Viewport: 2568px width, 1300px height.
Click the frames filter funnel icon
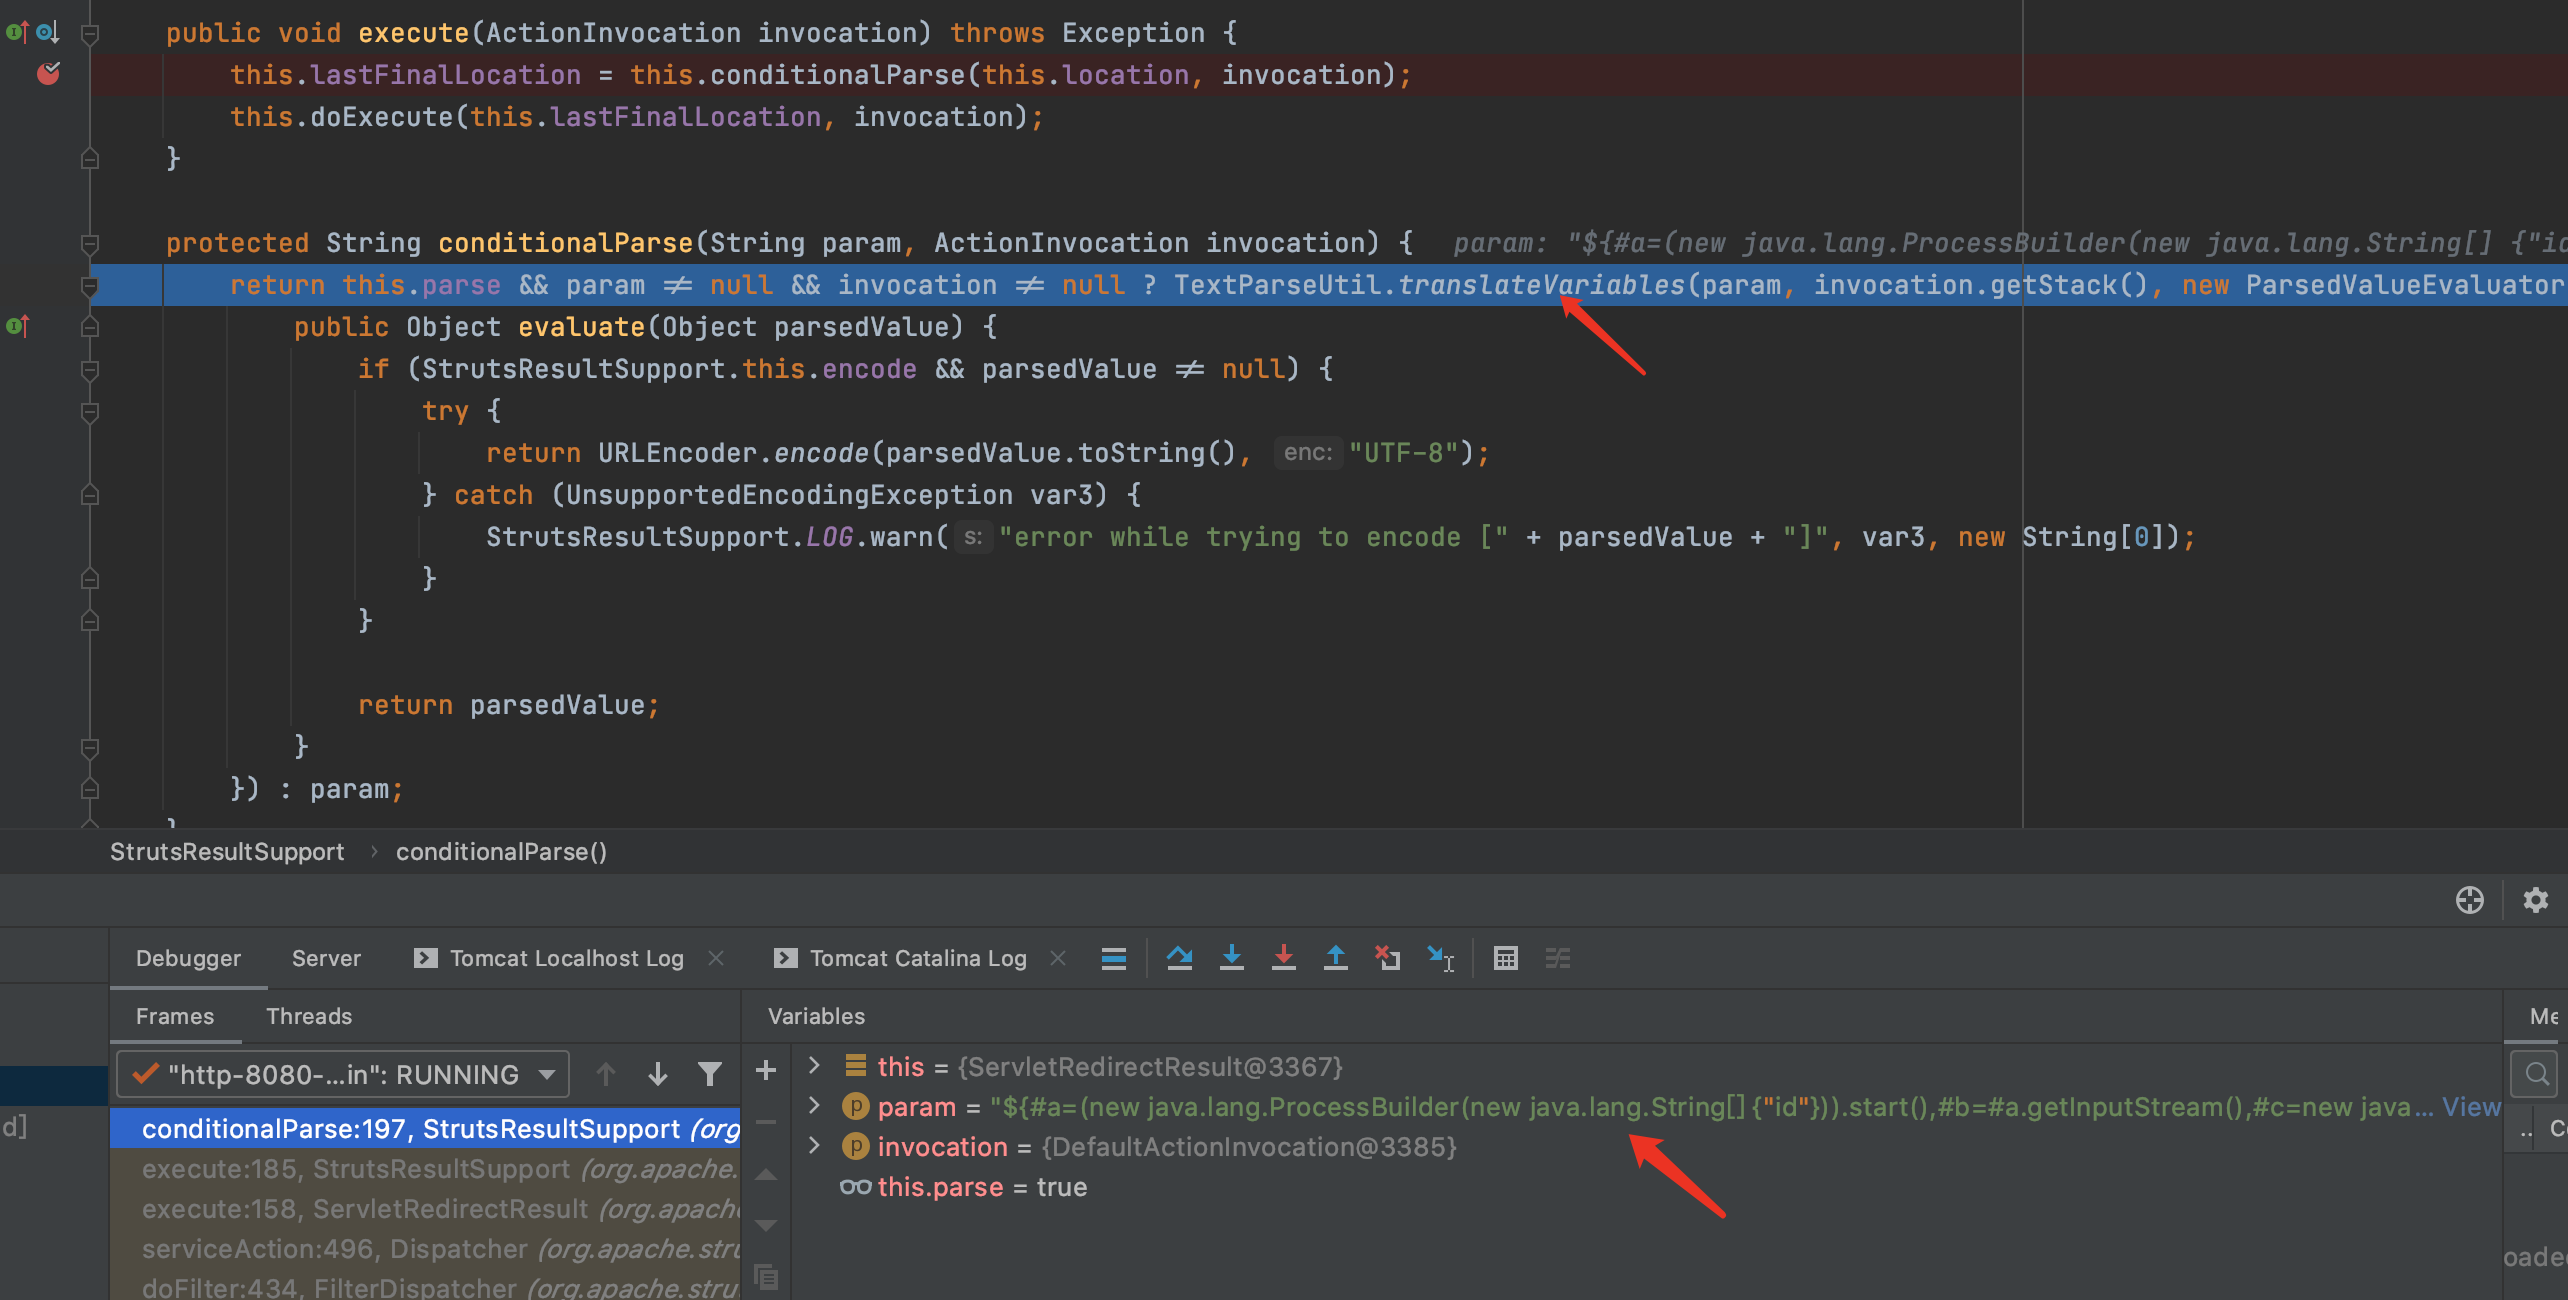pos(709,1074)
